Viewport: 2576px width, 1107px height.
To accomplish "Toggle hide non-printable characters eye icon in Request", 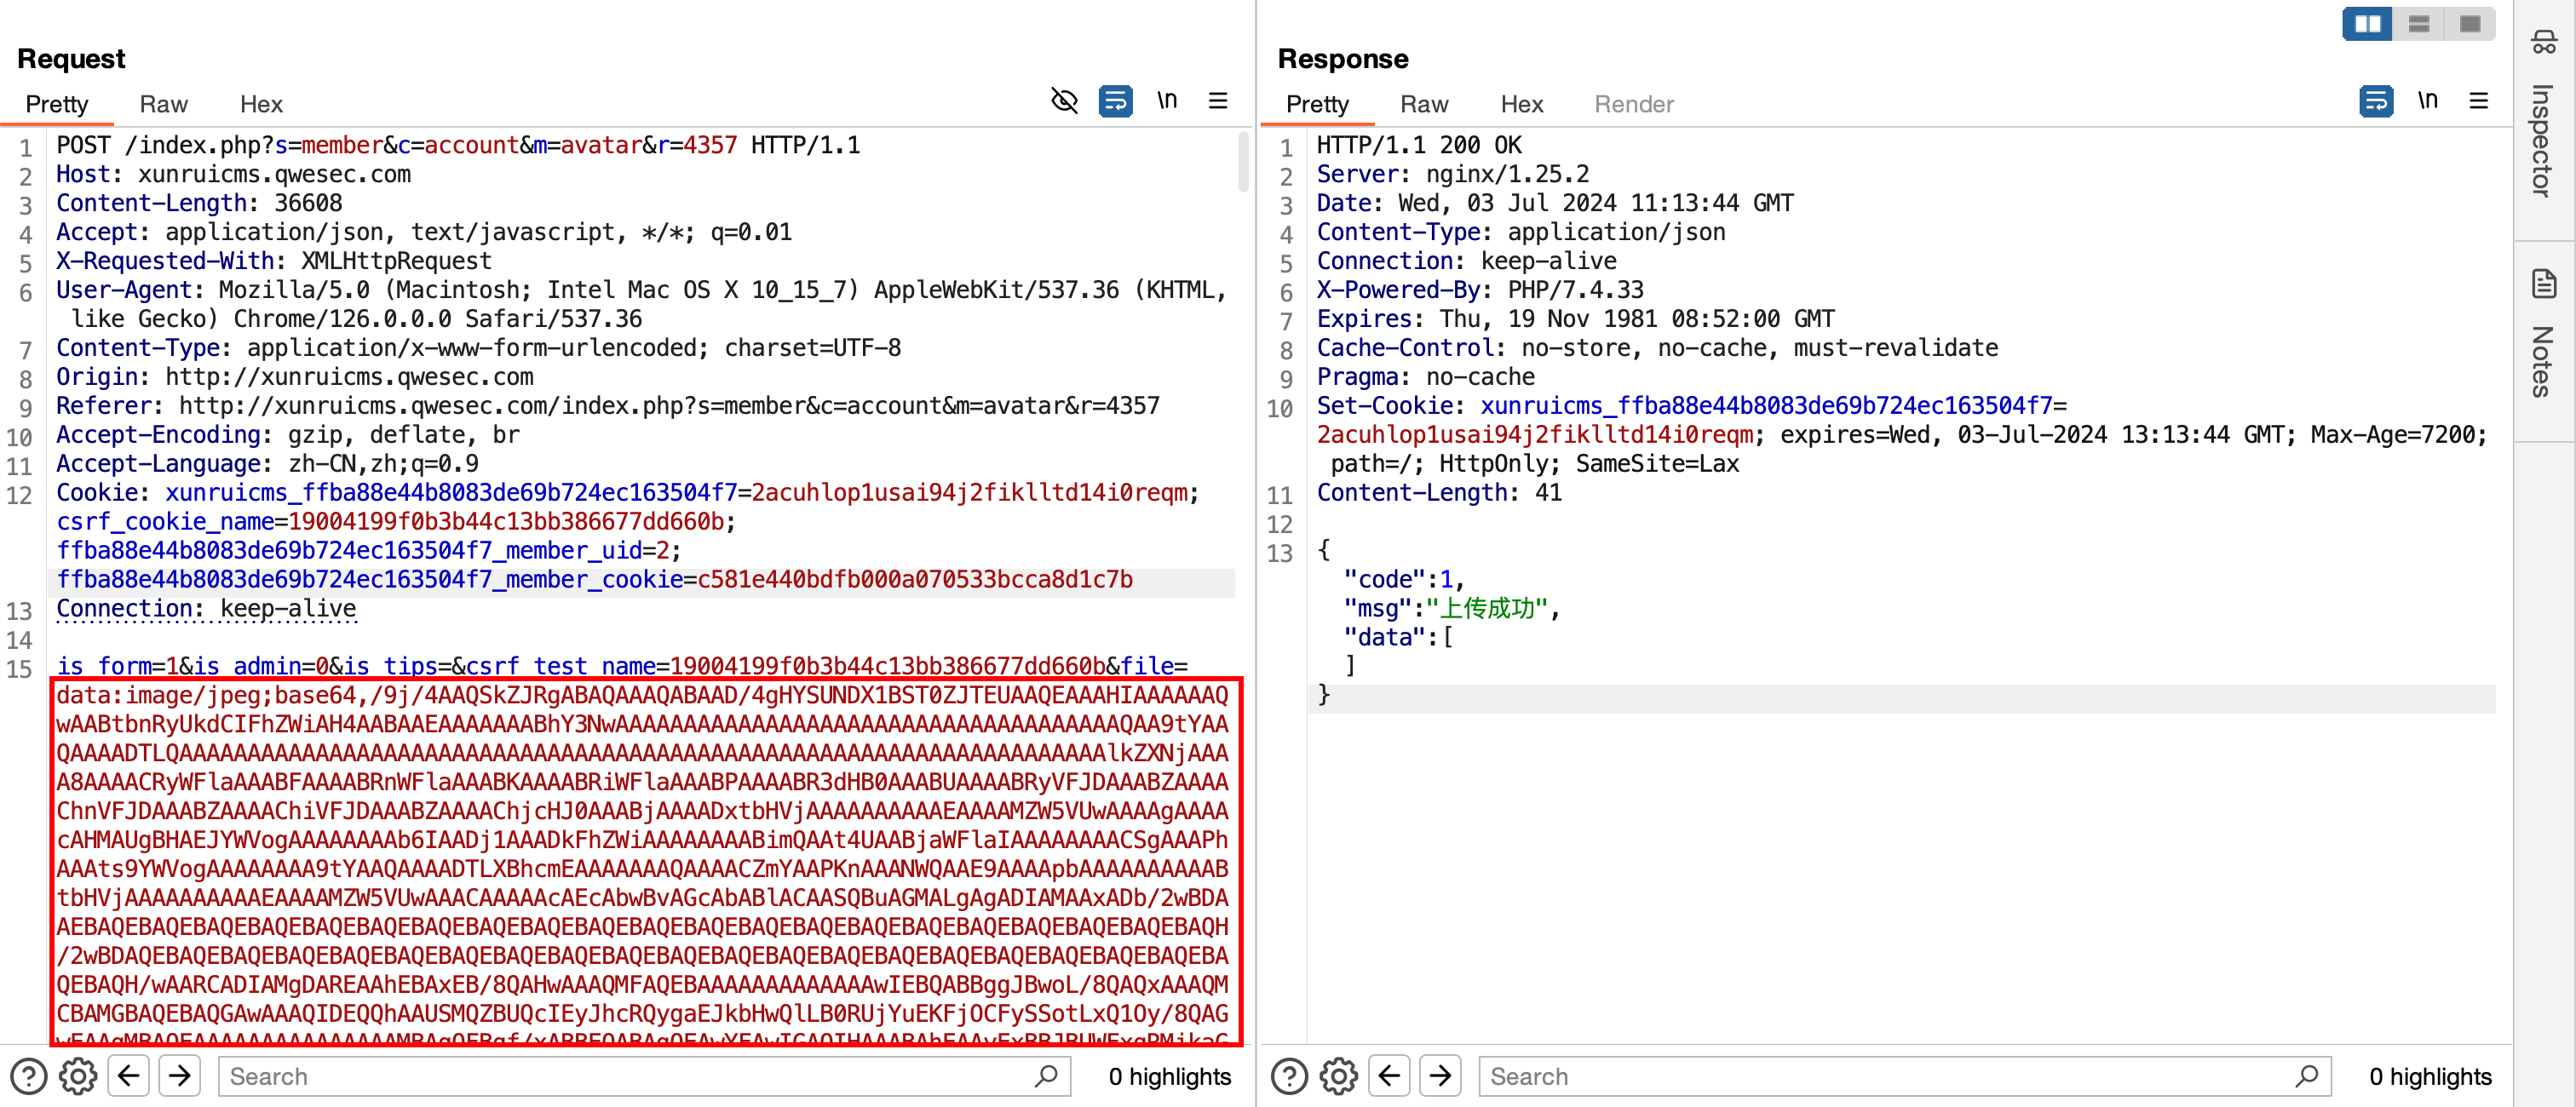I will (x=1064, y=101).
